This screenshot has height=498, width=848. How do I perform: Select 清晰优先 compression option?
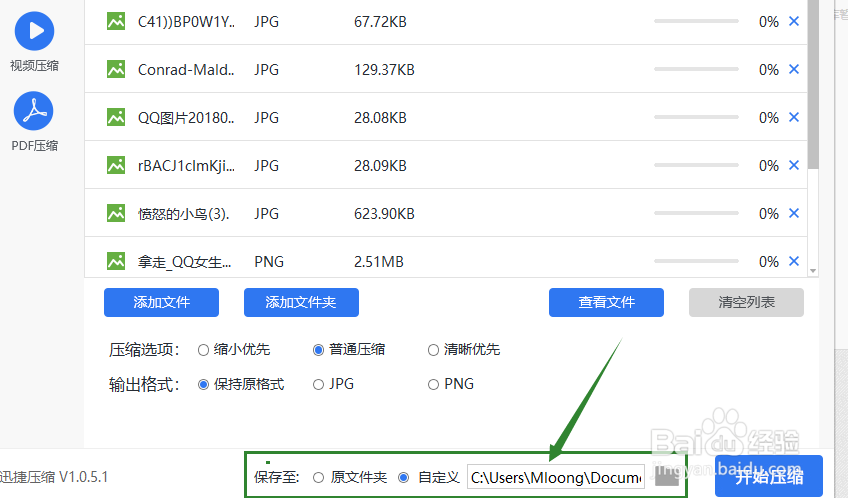coord(433,350)
